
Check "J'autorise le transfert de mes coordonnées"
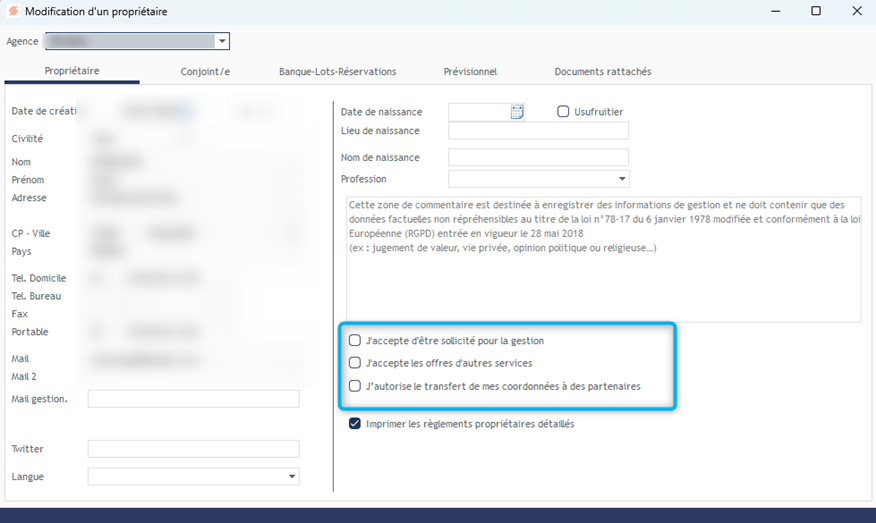(355, 386)
